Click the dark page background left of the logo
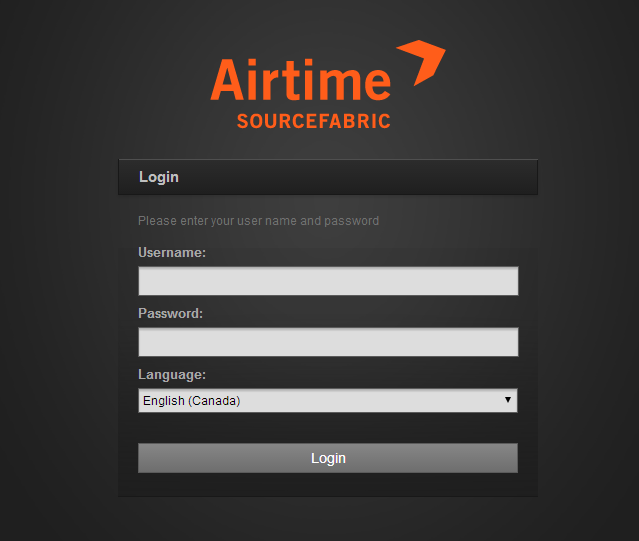The image size is (639, 541). coord(102,81)
